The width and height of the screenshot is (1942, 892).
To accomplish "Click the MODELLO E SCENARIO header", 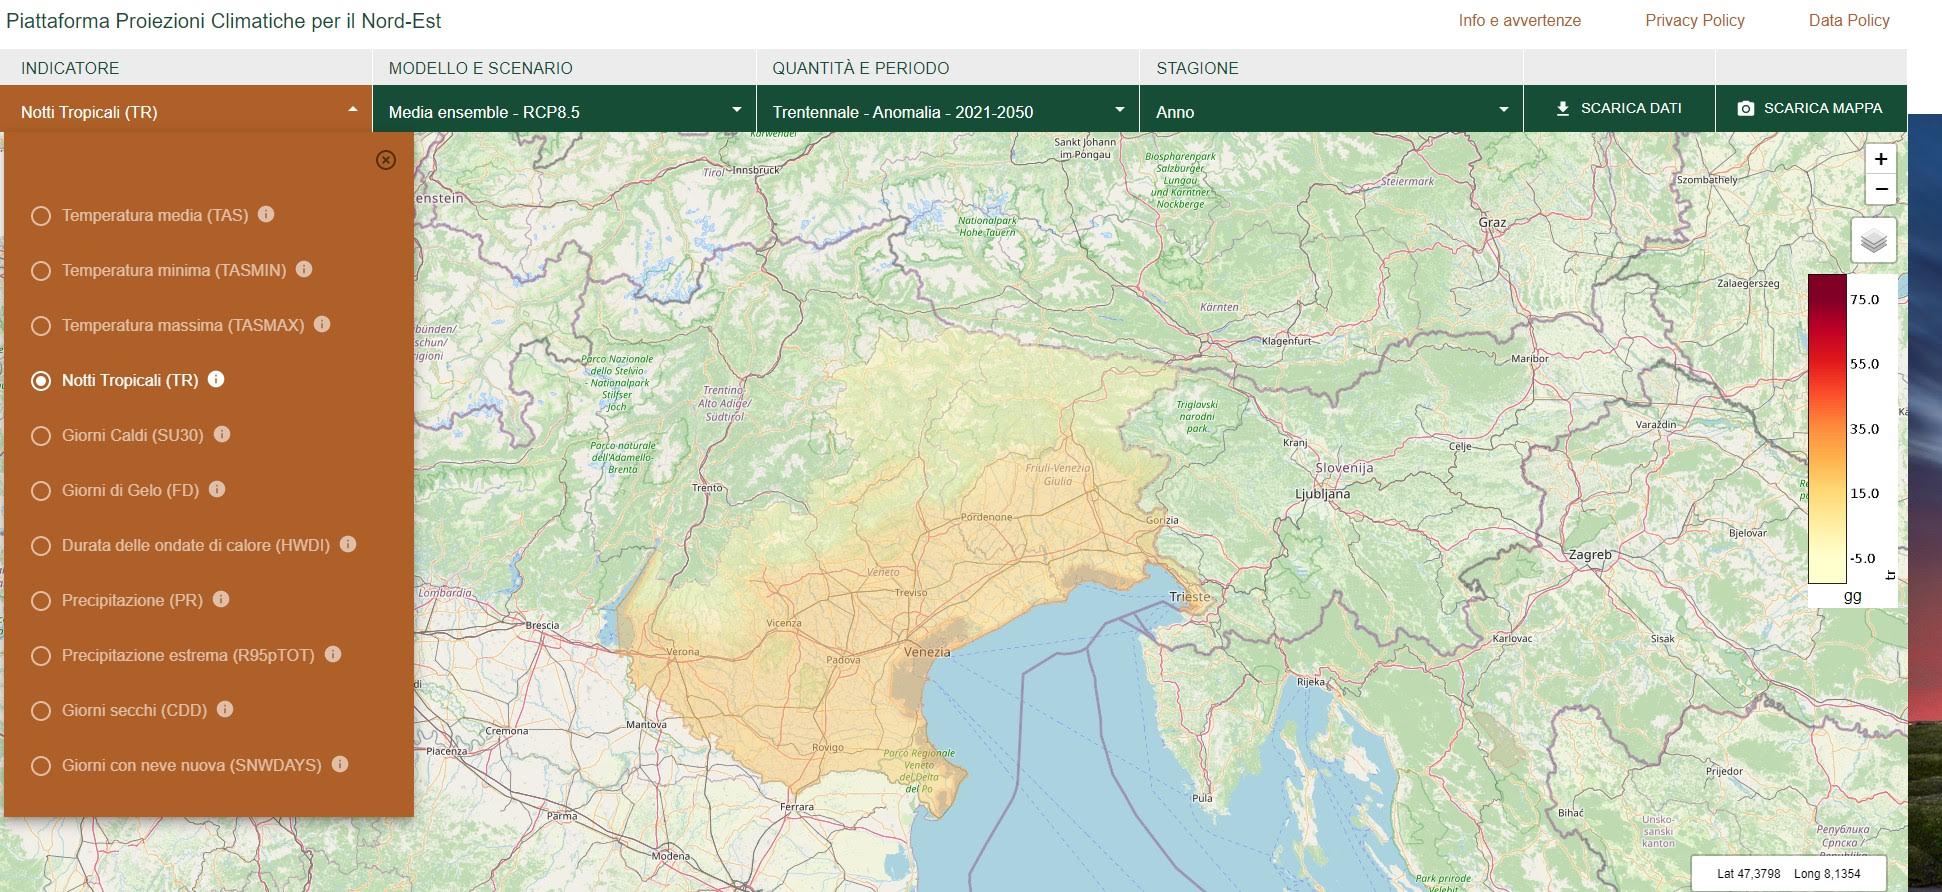I will click(480, 68).
